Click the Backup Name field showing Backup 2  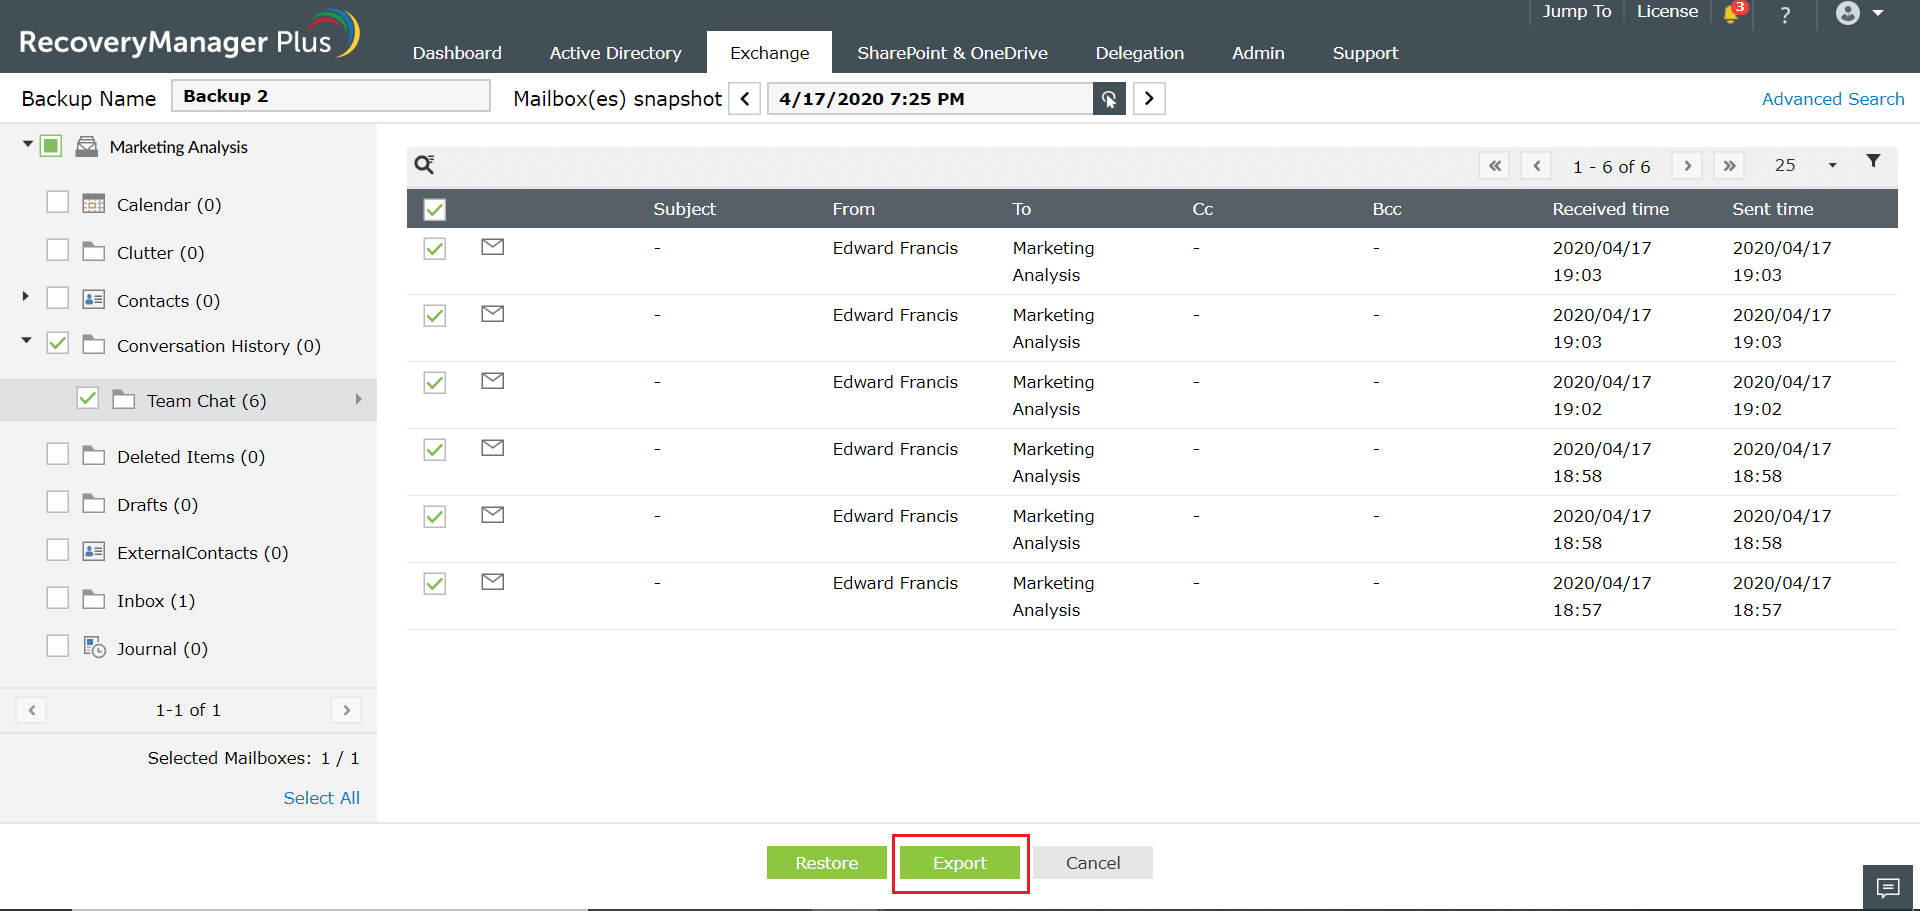[x=330, y=95]
